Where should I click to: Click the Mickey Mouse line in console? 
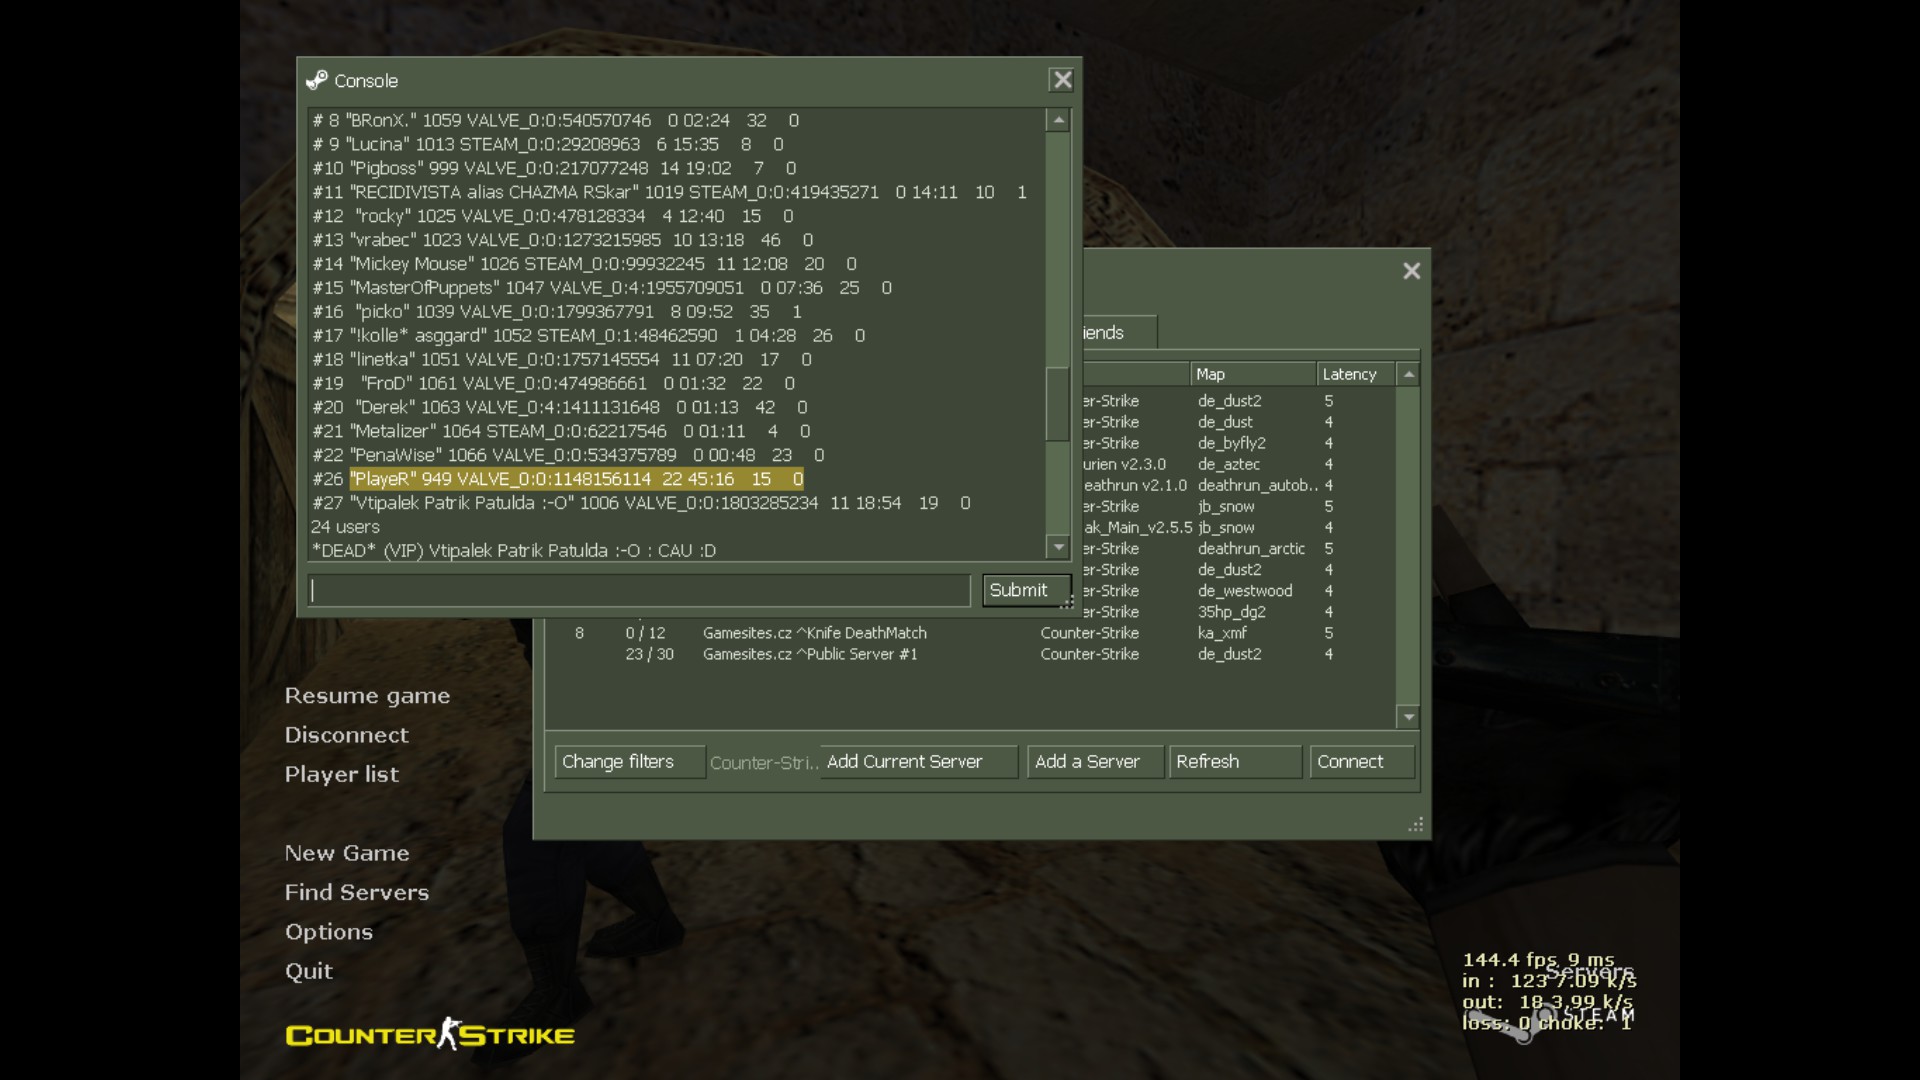[x=584, y=264]
